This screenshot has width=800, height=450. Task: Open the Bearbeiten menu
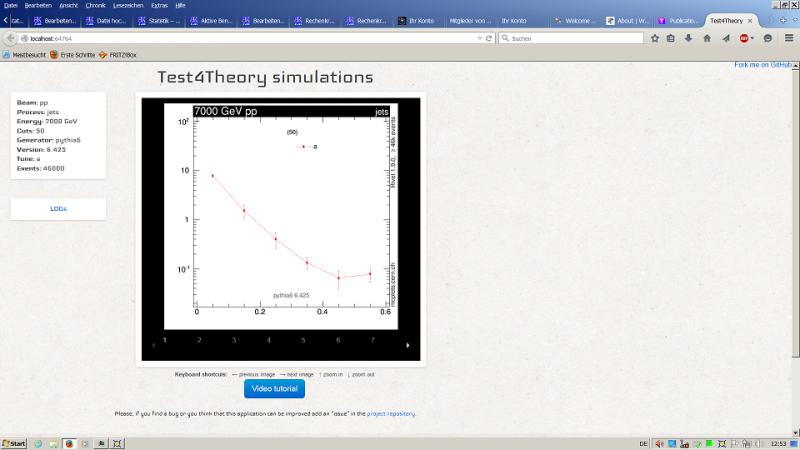coord(38,5)
